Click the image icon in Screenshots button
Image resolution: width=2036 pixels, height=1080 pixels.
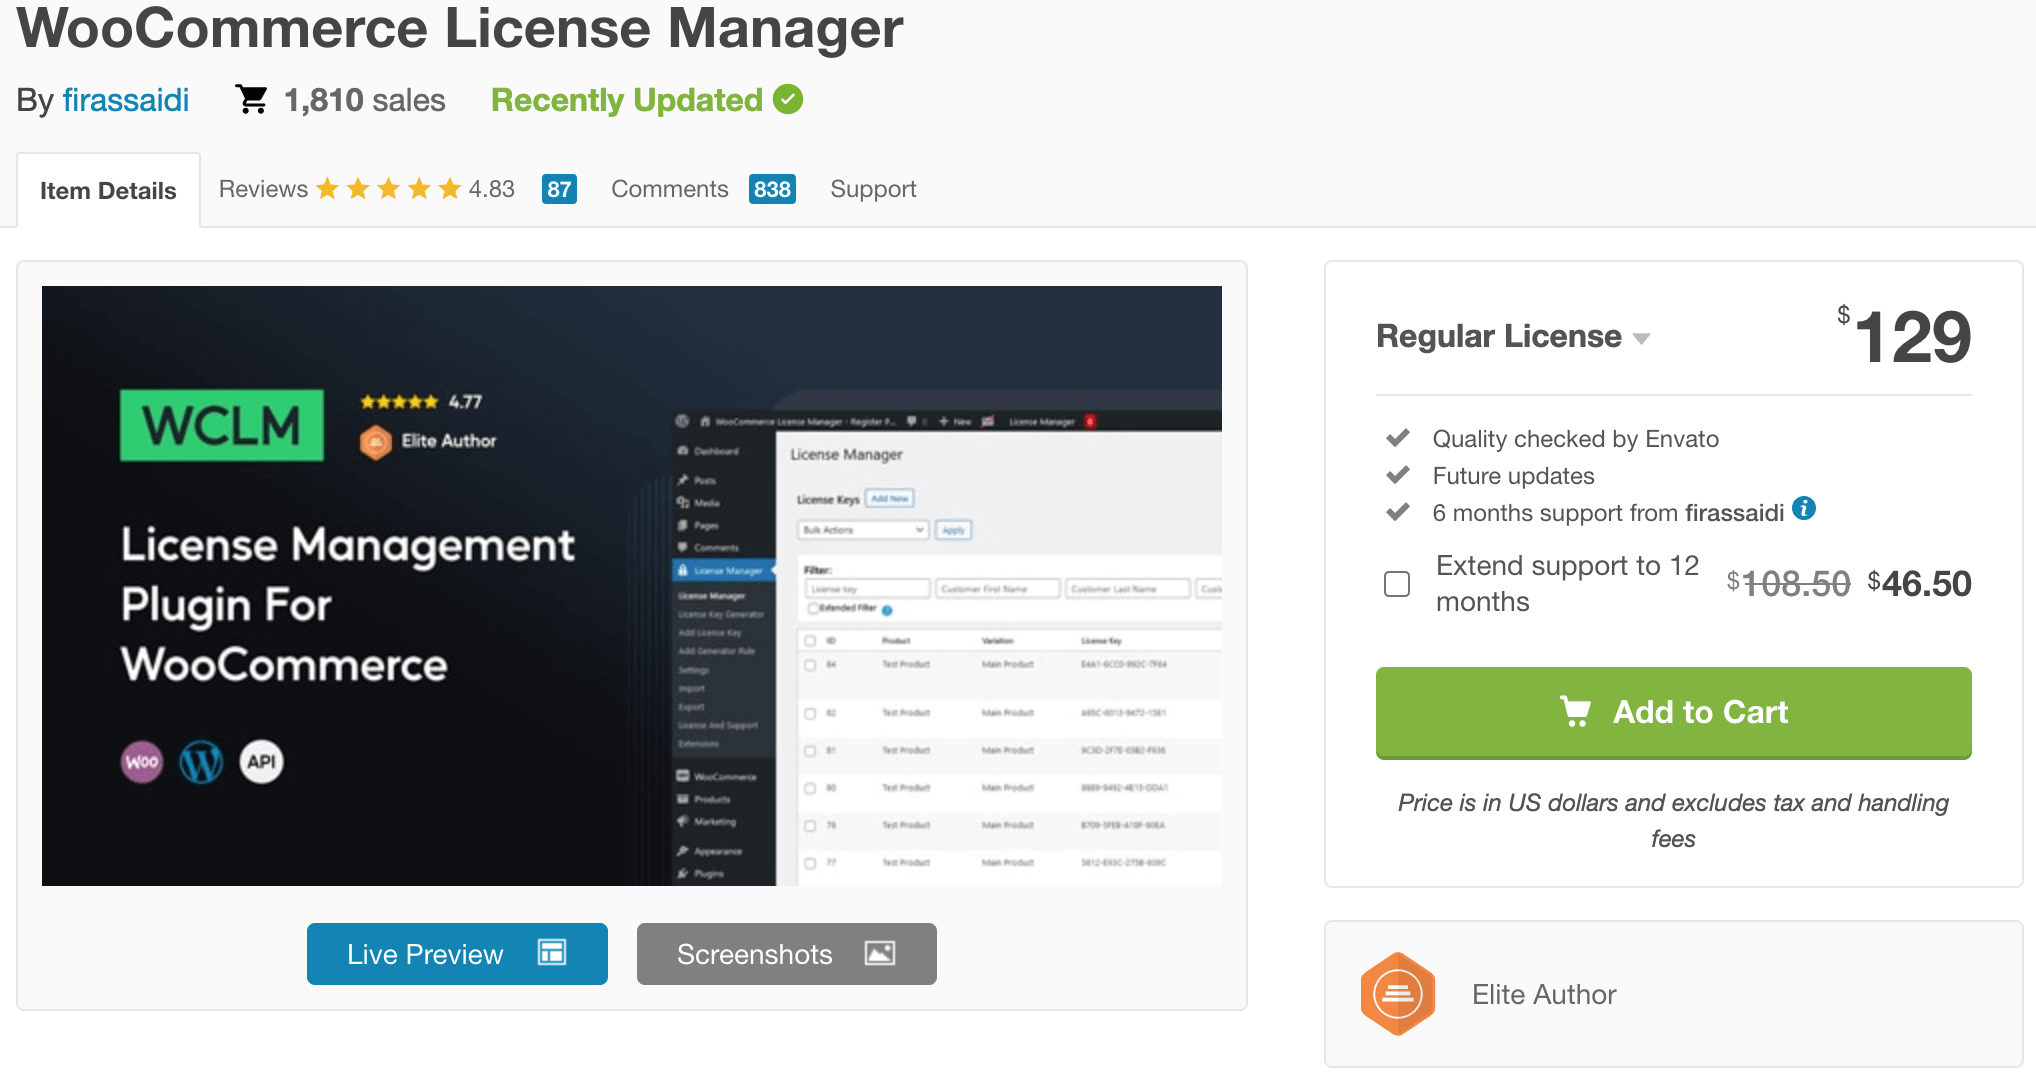(880, 953)
